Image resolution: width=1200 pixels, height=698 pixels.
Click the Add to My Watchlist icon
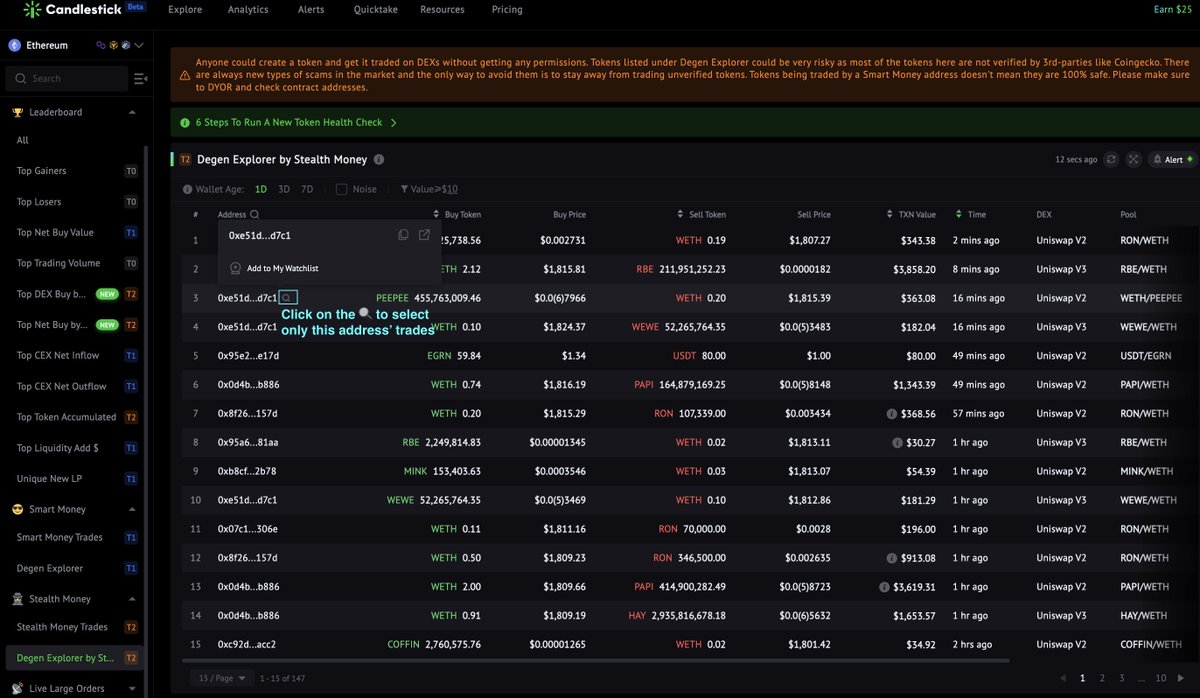[x=235, y=268]
